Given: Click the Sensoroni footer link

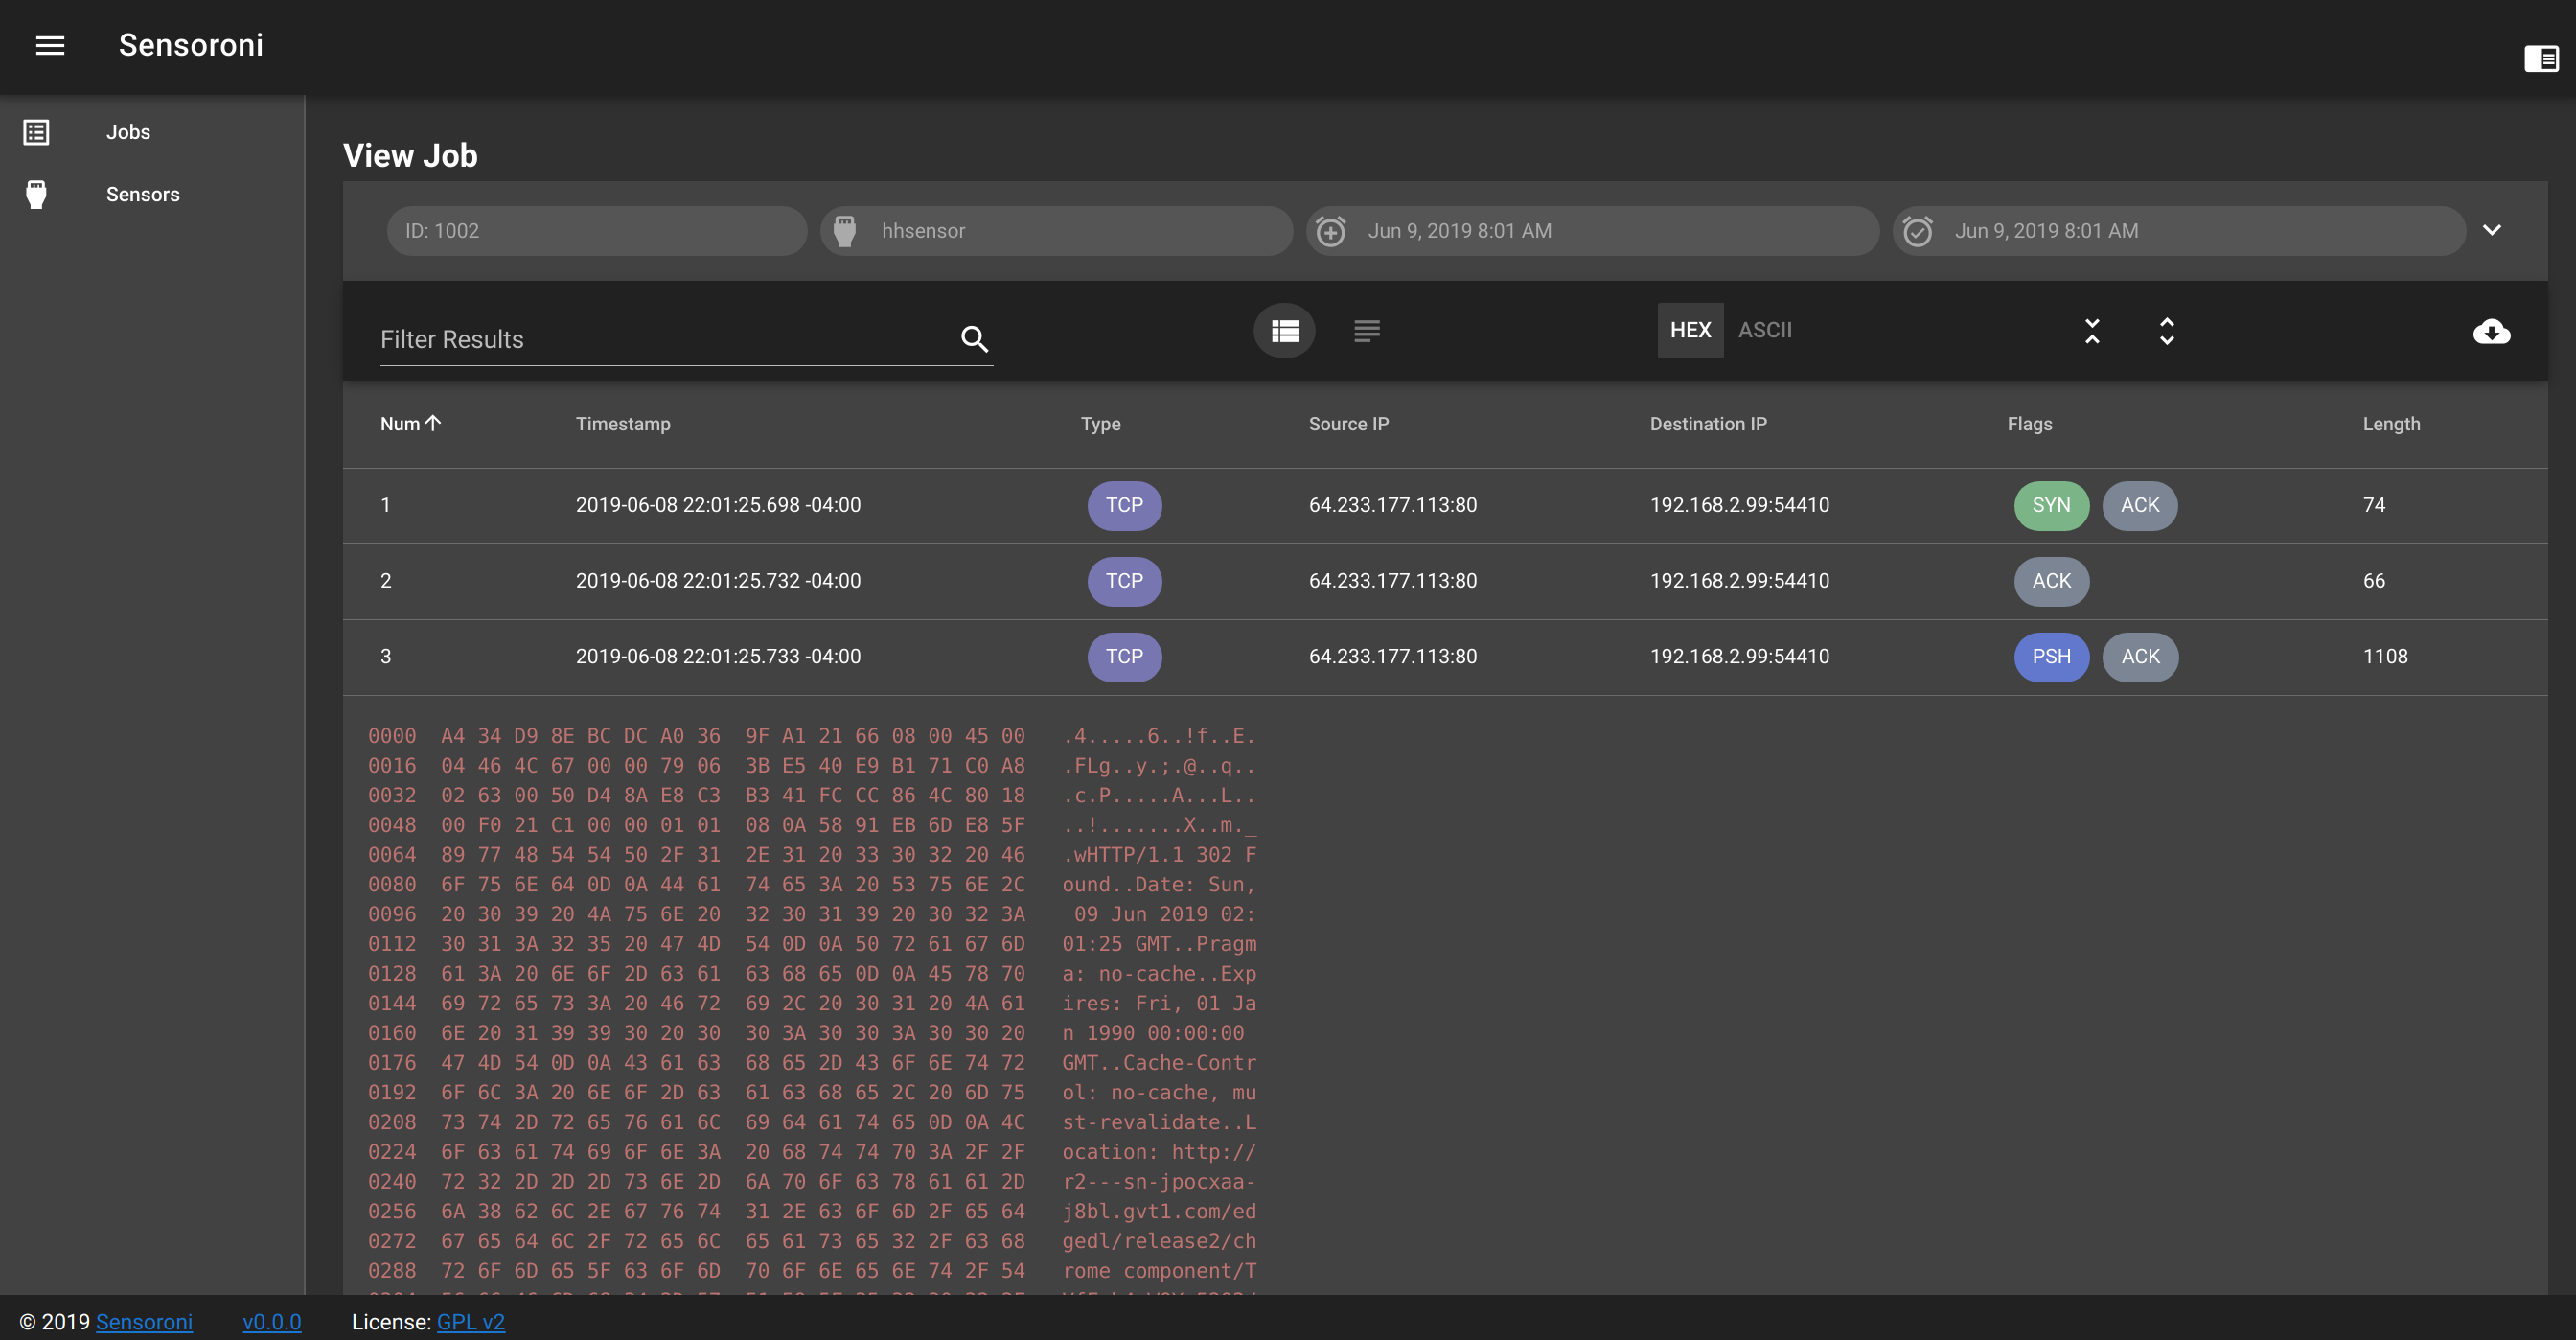Looking at the screenshot, I should pos(143,1321).
